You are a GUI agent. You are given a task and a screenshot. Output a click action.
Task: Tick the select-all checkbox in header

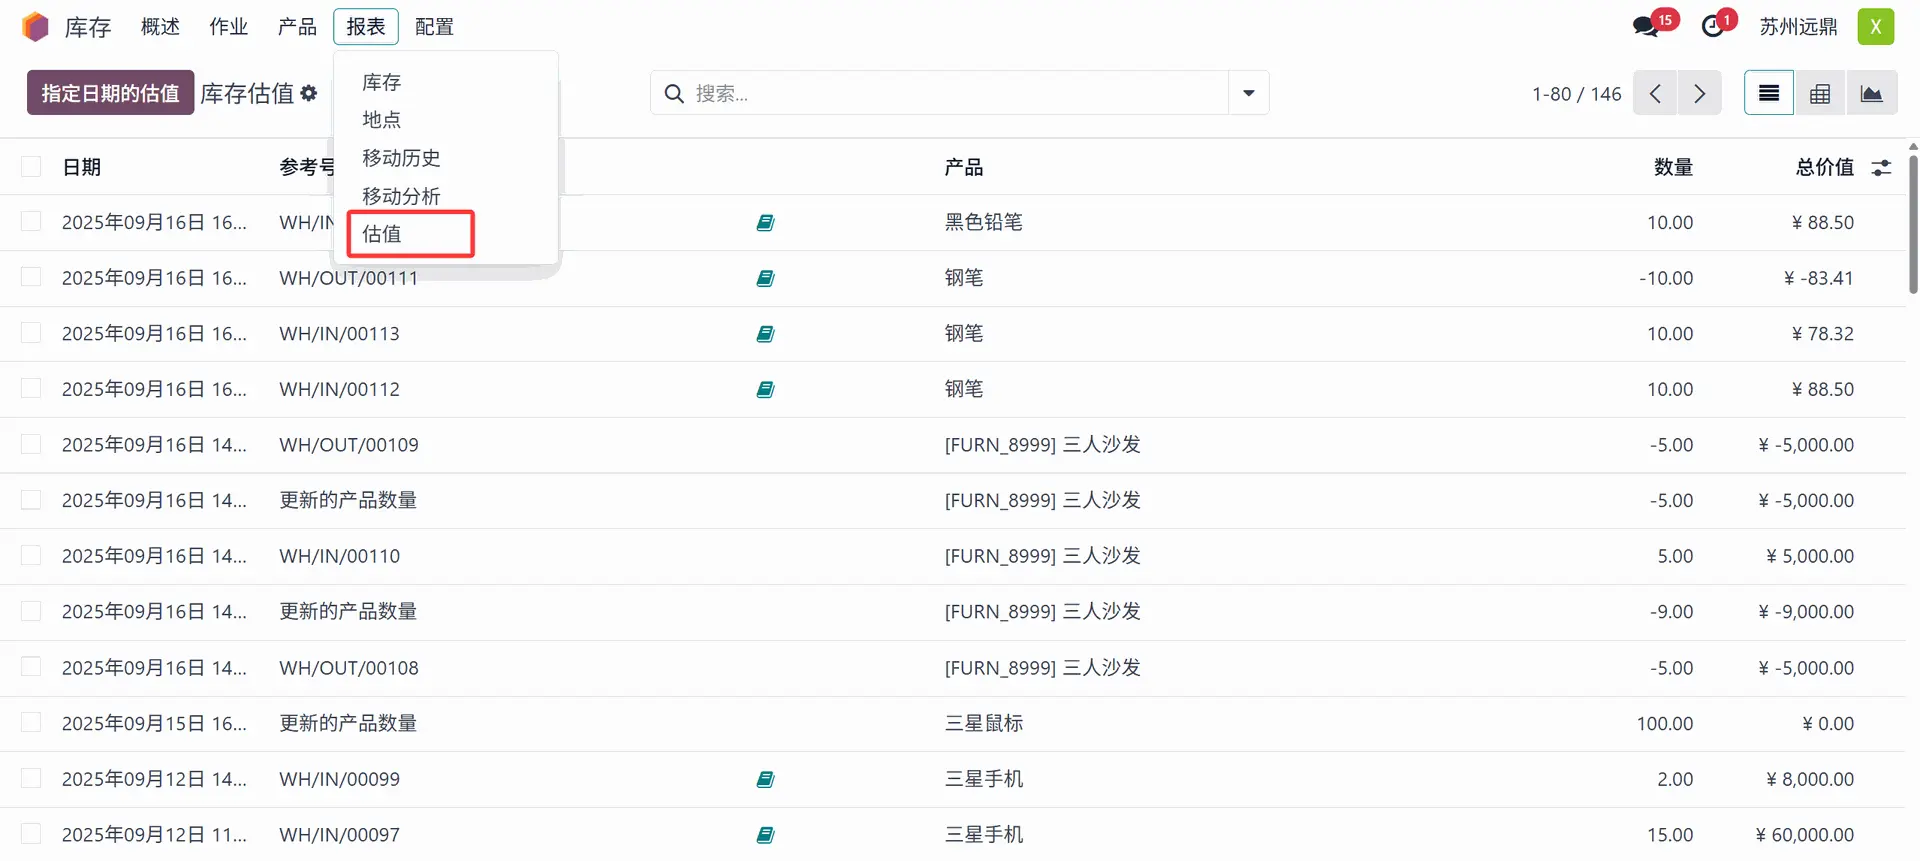point(32,167)
